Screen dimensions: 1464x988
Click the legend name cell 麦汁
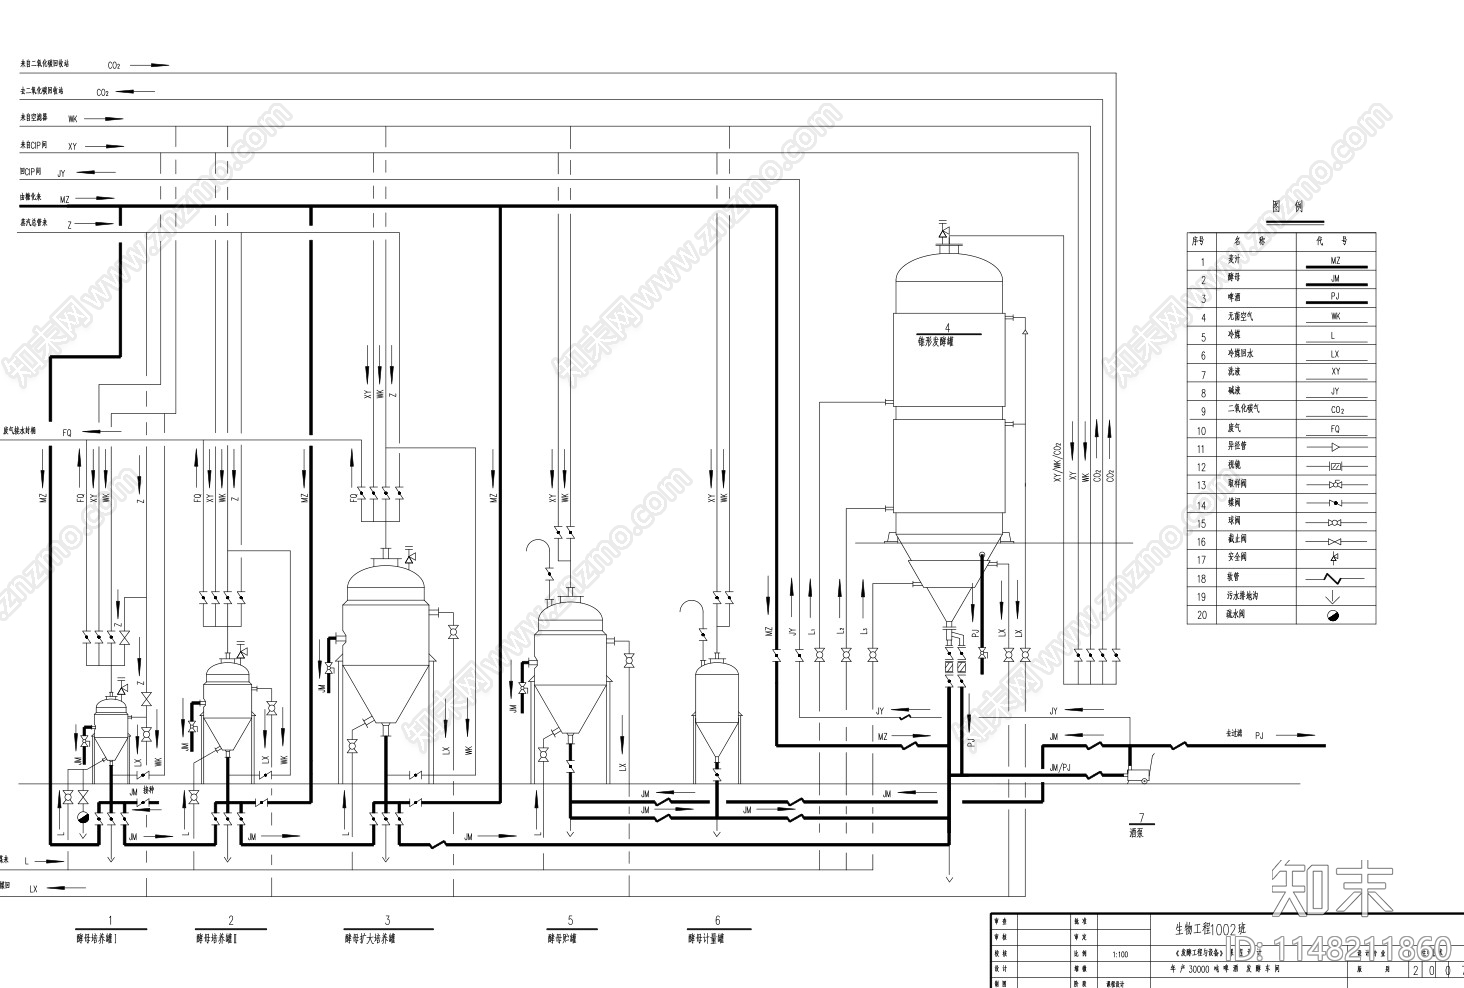tap(1234, 260)
